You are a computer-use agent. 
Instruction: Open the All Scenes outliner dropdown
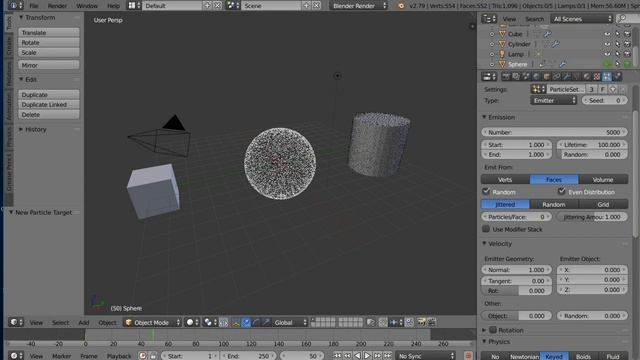coord(582,19)
